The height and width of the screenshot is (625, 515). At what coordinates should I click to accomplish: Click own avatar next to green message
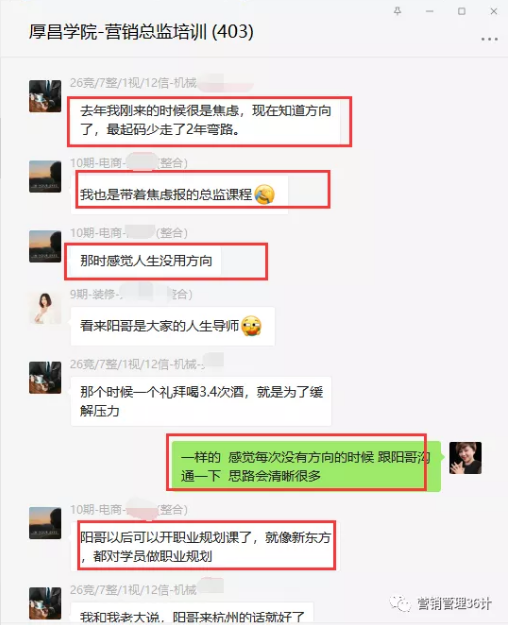click(465, 458)
